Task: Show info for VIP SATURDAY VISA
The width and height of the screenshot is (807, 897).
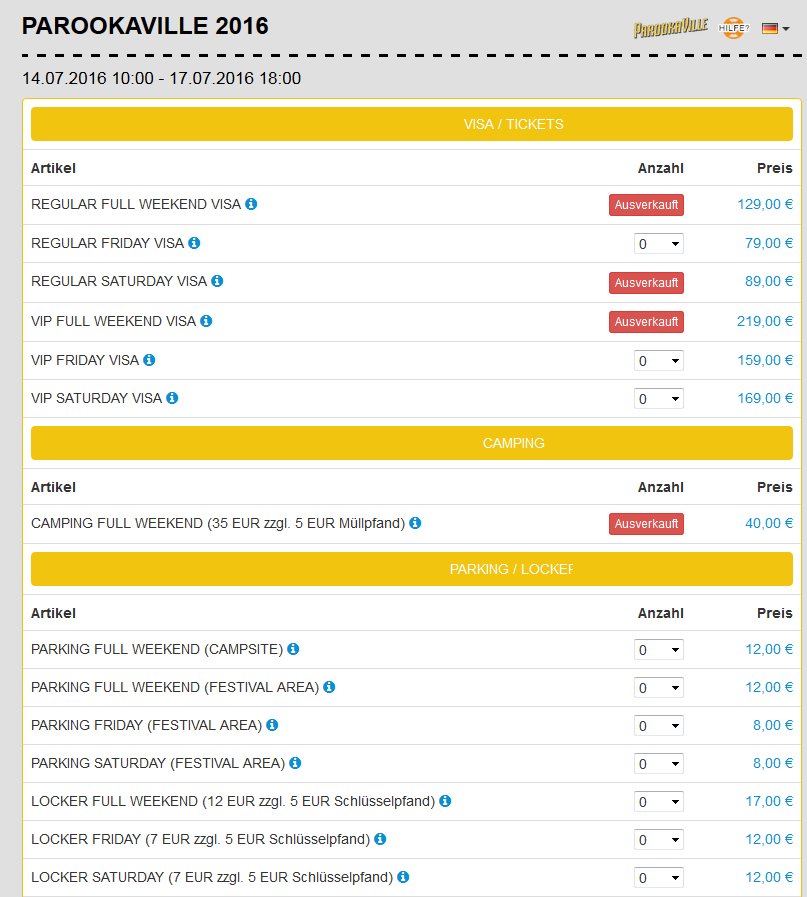Action: click(172, 398)
